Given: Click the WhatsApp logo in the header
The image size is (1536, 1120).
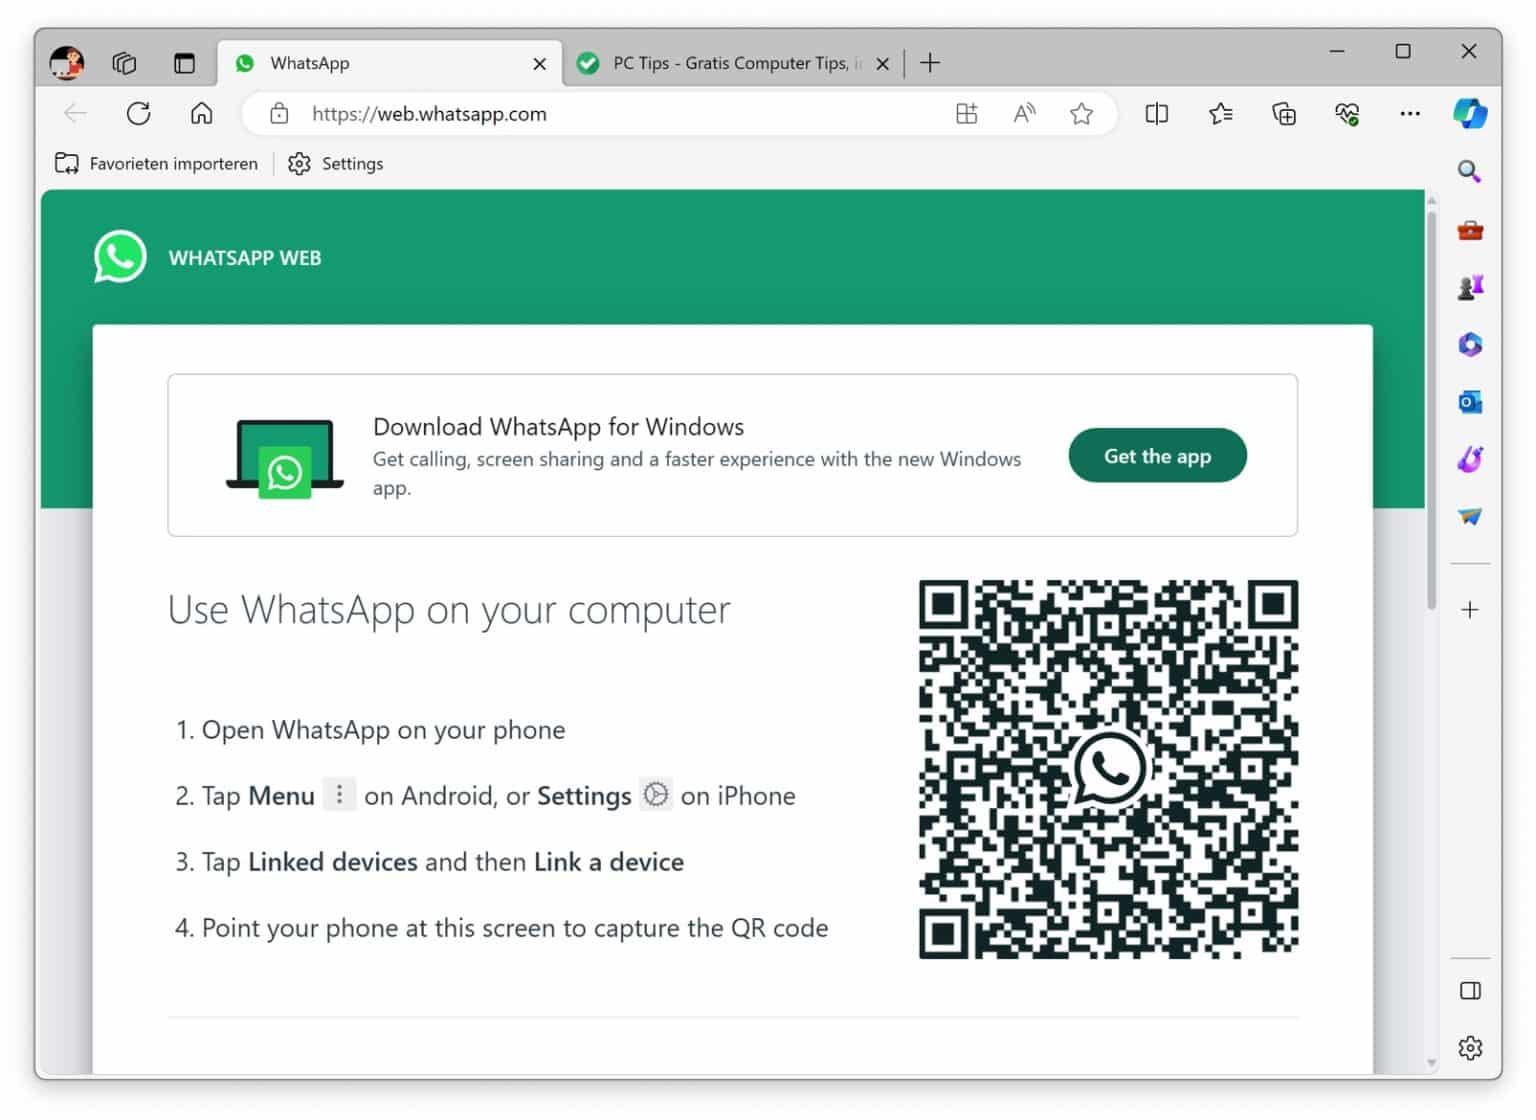Looking at the screenshot, I should (120, 257).
